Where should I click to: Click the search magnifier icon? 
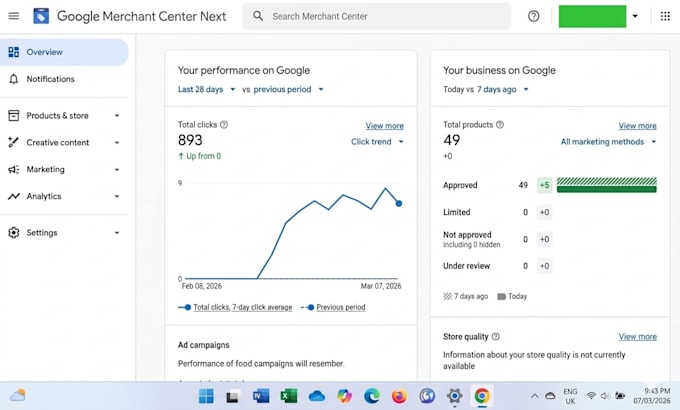coord(258,16)
